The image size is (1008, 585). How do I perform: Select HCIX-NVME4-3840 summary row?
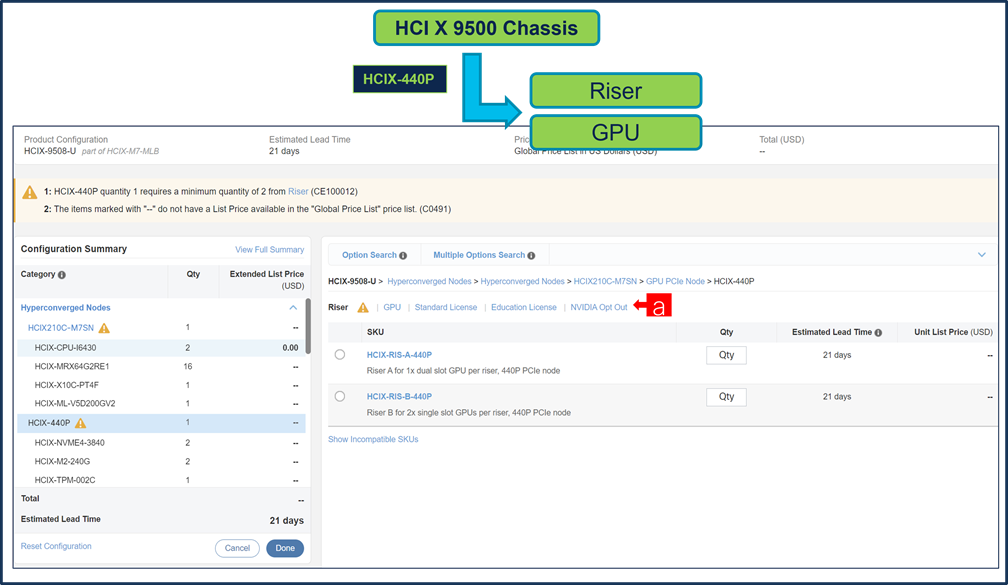(x=161, y=443)
